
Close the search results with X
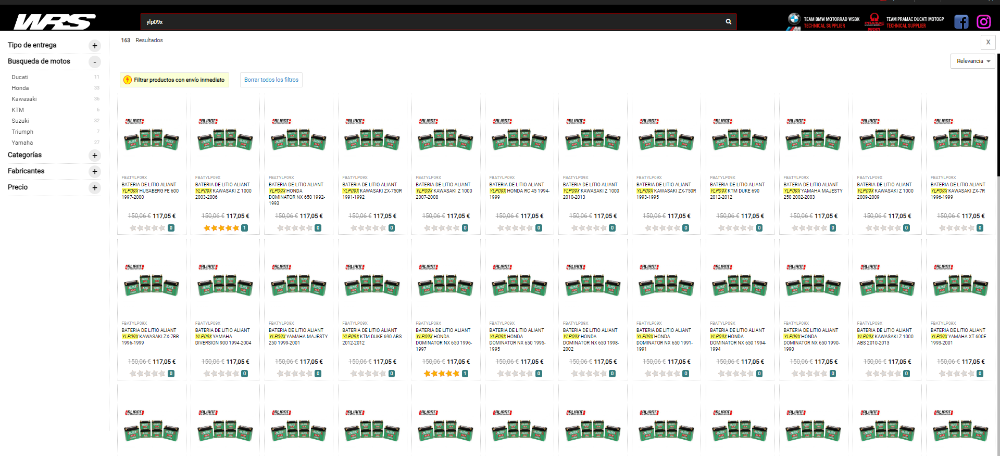(988, 42)
